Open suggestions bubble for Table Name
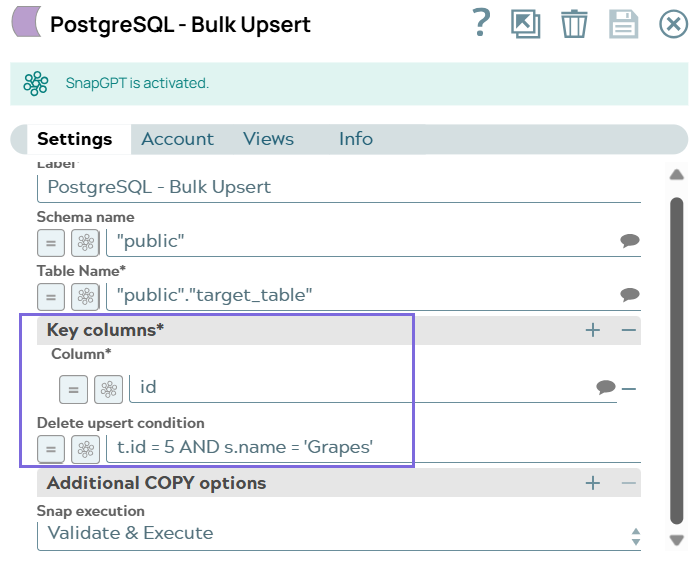The image size is (698, 582). point(630,295)
